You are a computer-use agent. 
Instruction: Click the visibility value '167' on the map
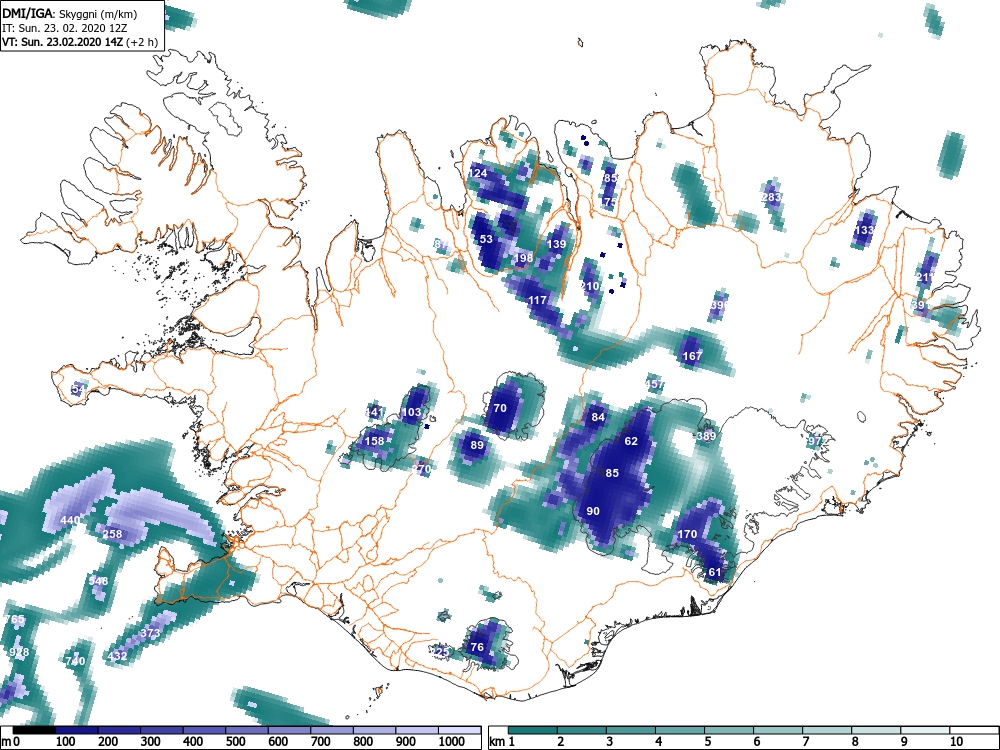(x=693, y=356)
